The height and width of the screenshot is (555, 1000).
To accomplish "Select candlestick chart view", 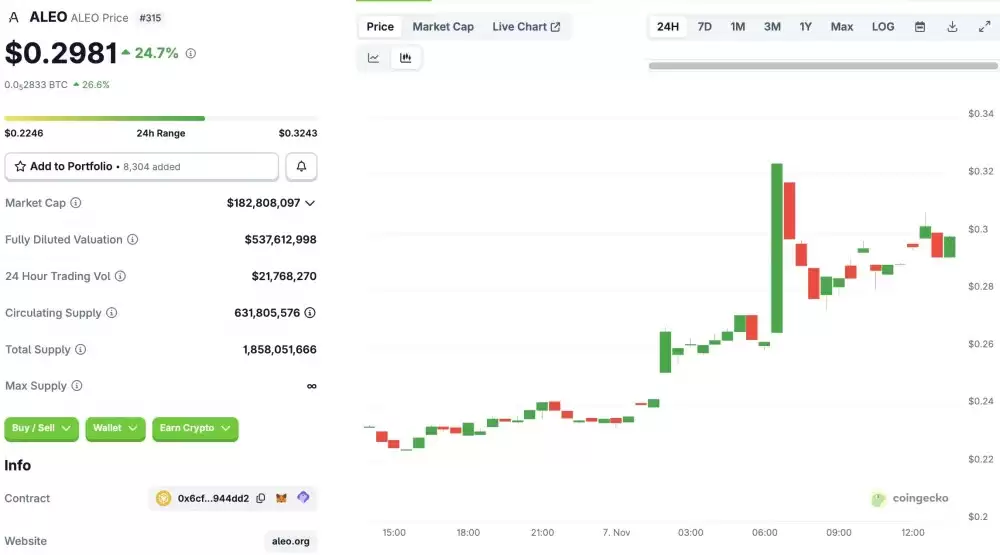I will [405, 58].
